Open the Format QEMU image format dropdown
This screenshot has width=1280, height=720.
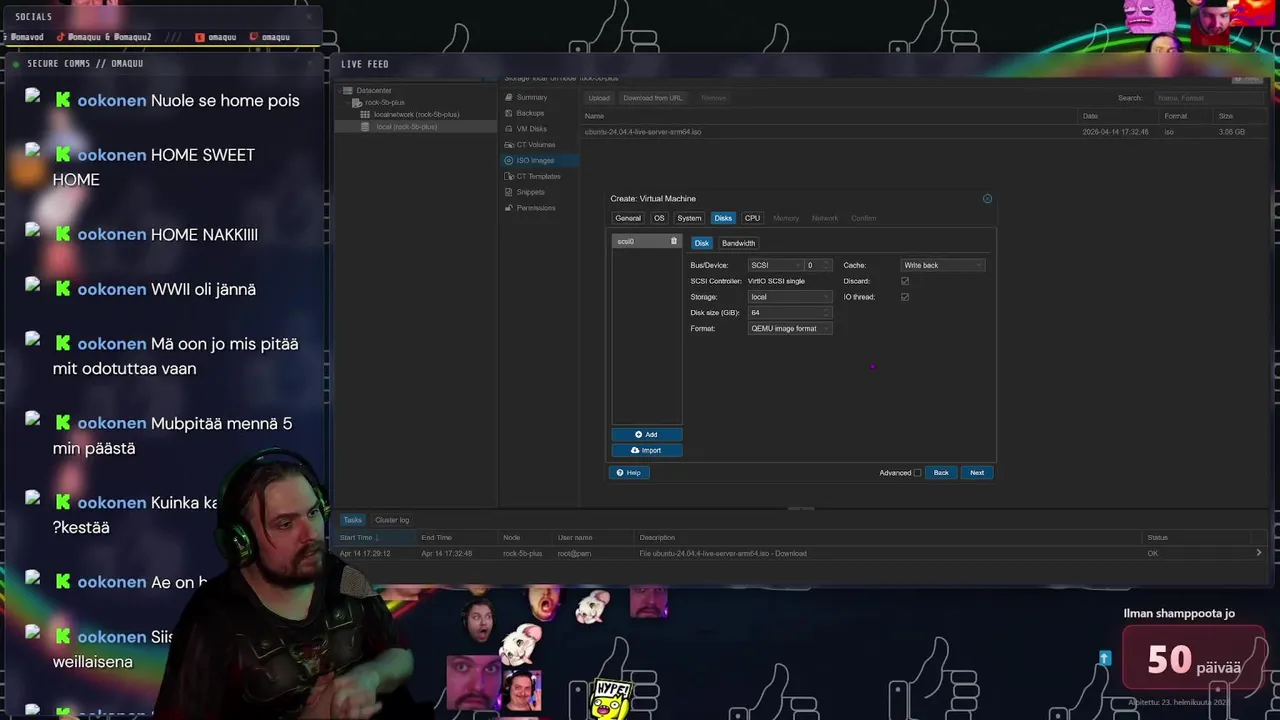point(790,329)
